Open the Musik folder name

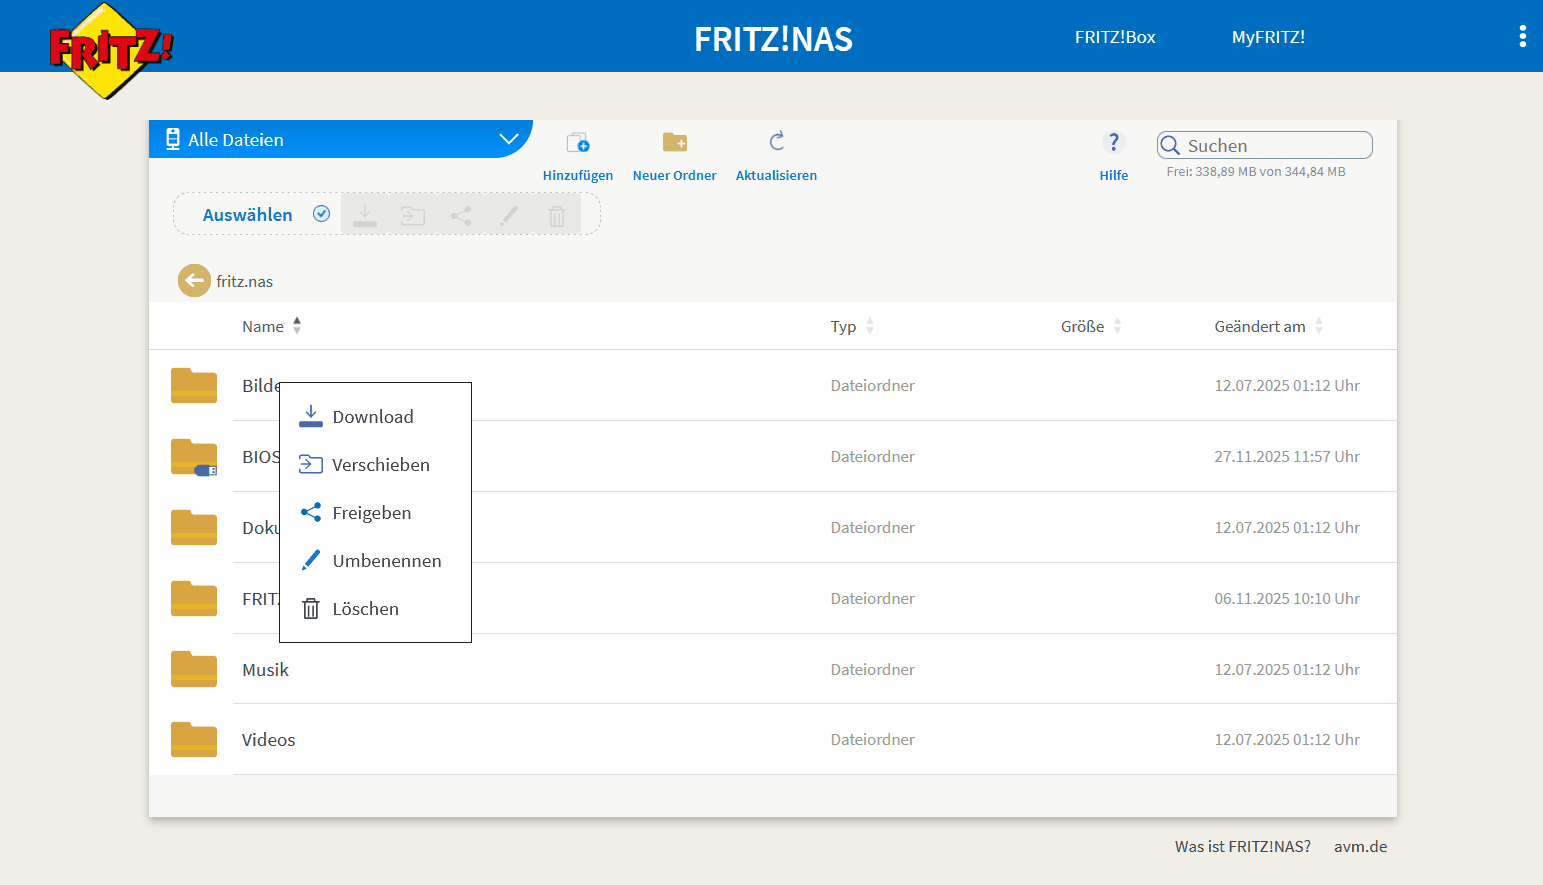[x=265, y=670]
